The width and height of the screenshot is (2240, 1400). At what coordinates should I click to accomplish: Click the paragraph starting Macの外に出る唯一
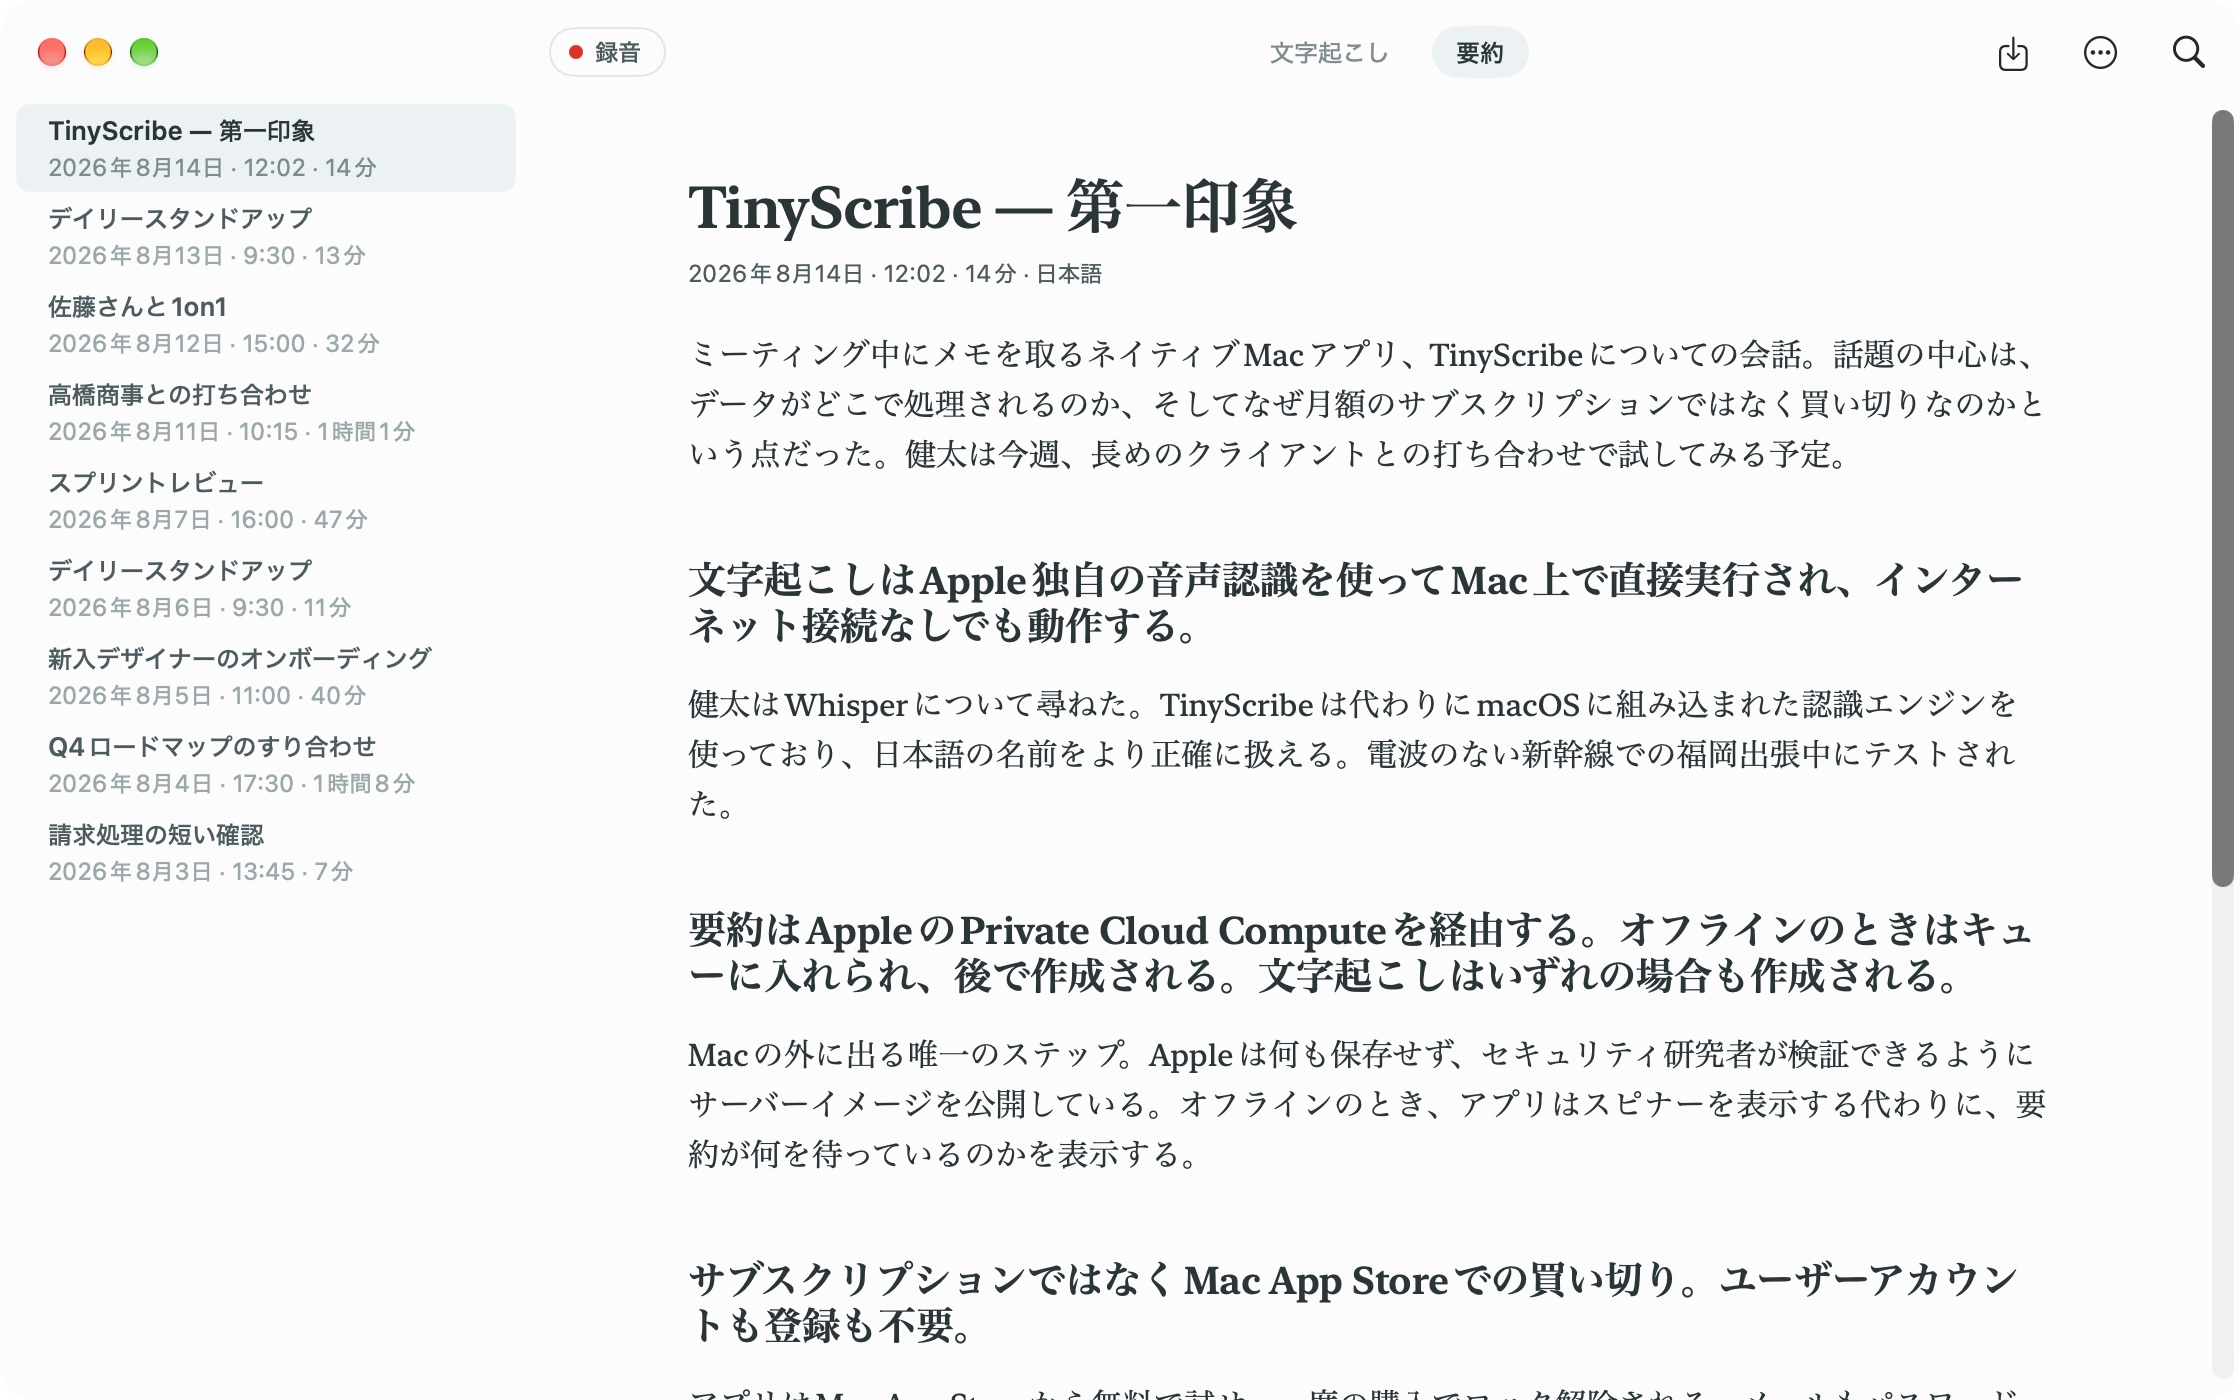[x=1367, y=1104]
